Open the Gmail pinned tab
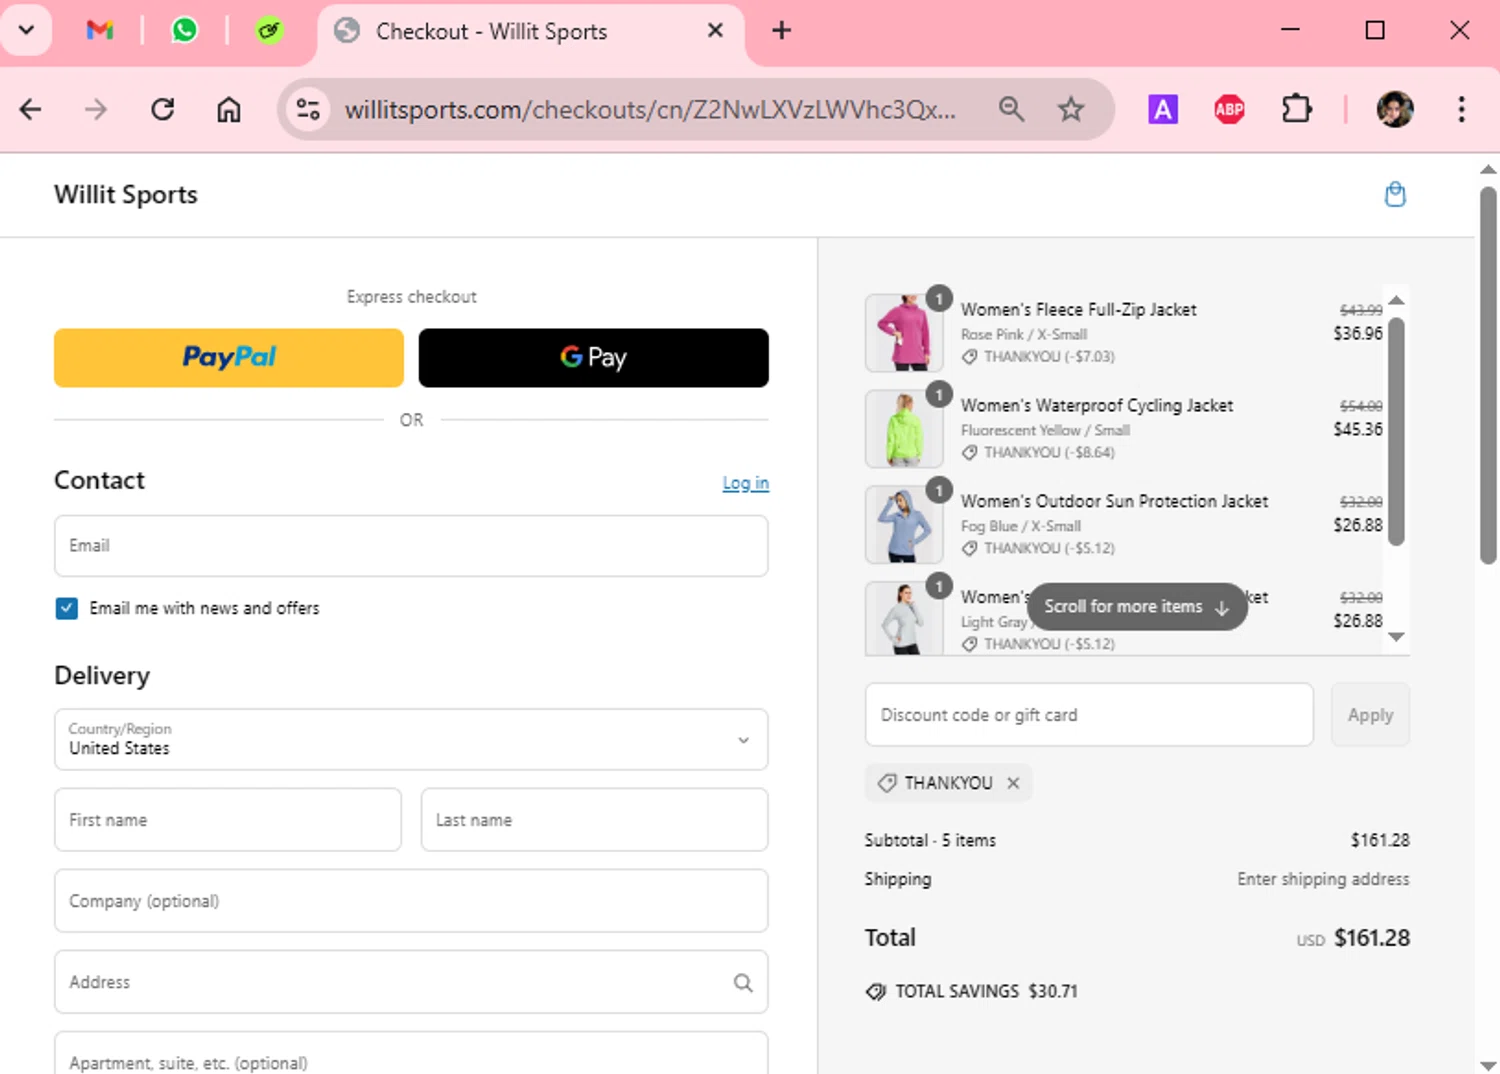 pos(100,31)
